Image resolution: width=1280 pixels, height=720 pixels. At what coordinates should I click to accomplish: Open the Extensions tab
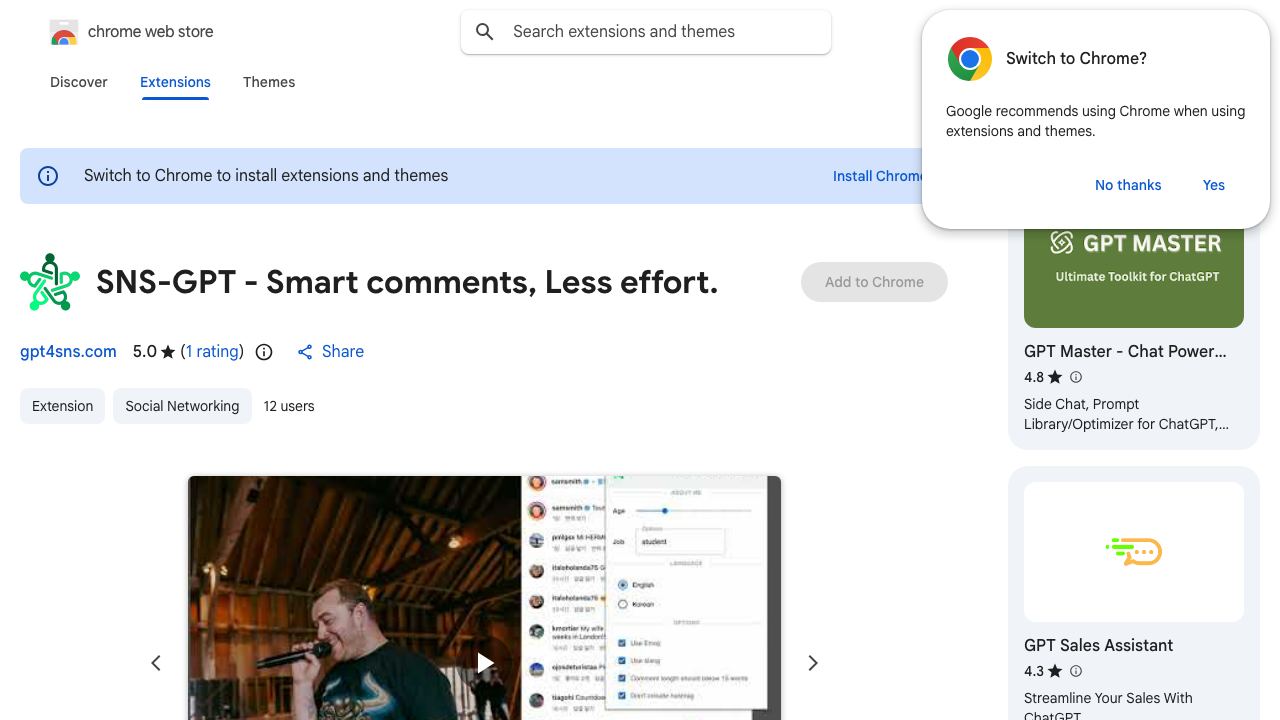tap(175, 82)
